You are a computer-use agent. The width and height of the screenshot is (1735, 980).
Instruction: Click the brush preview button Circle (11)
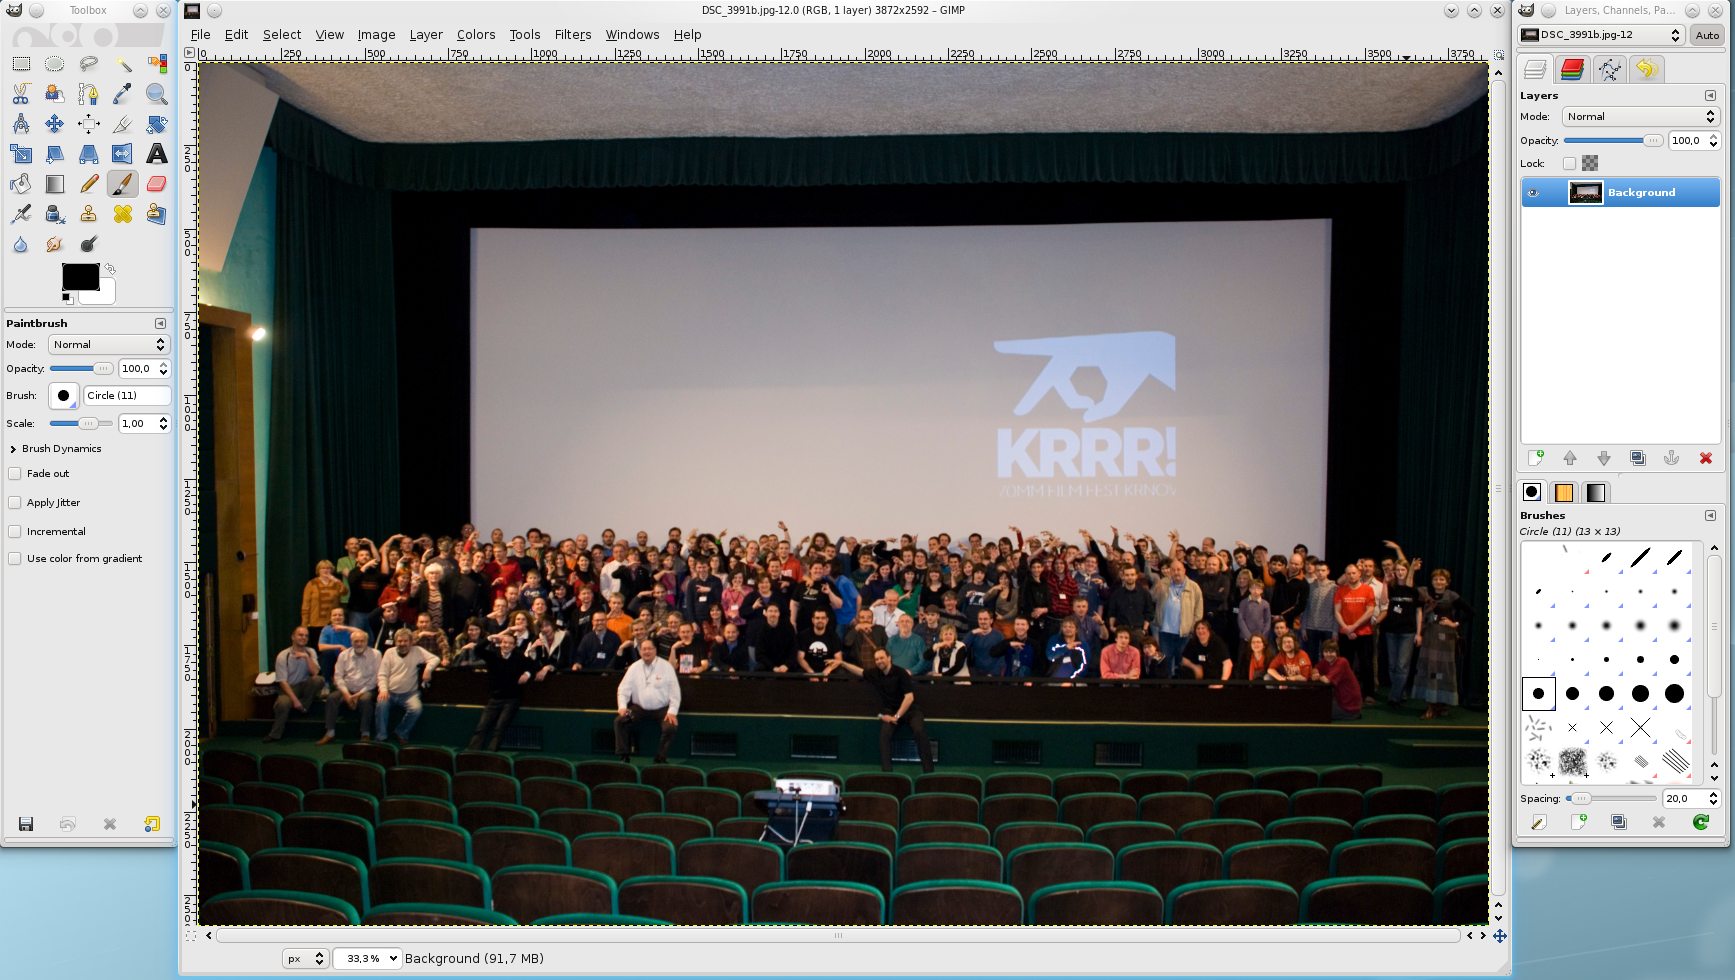pos(63,396)
